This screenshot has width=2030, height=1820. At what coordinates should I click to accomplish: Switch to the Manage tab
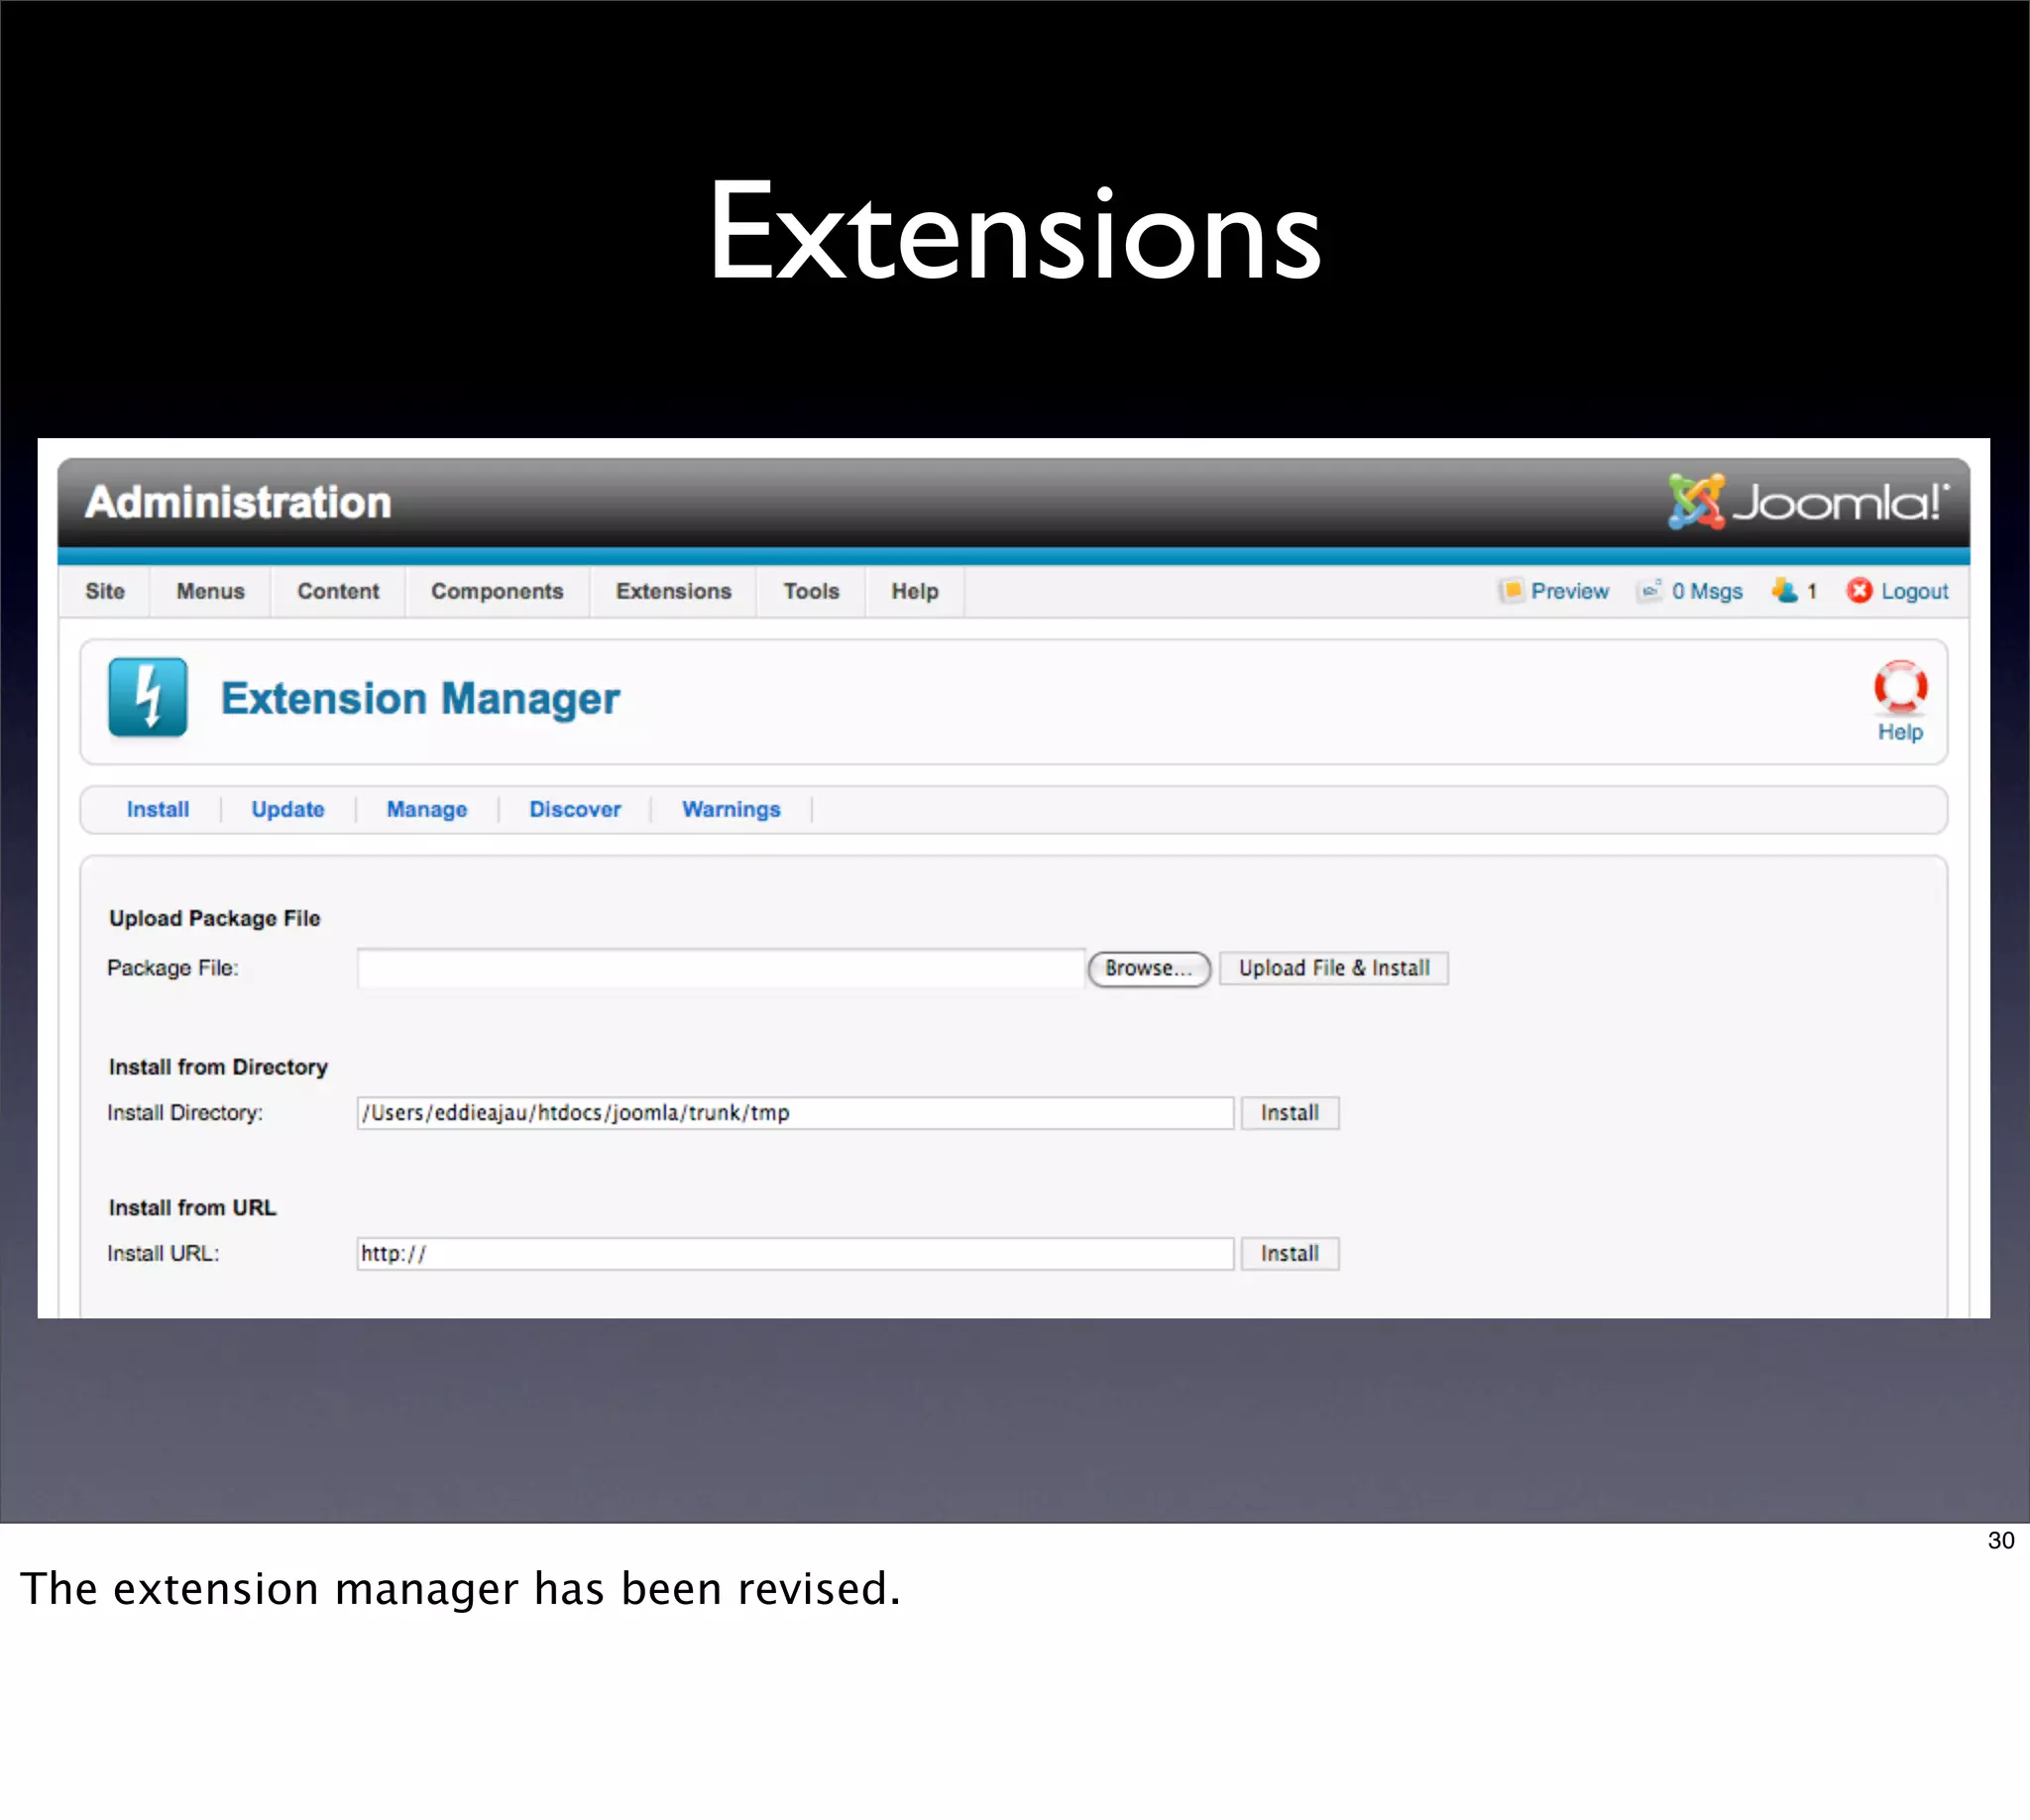(x=427, y=809)
